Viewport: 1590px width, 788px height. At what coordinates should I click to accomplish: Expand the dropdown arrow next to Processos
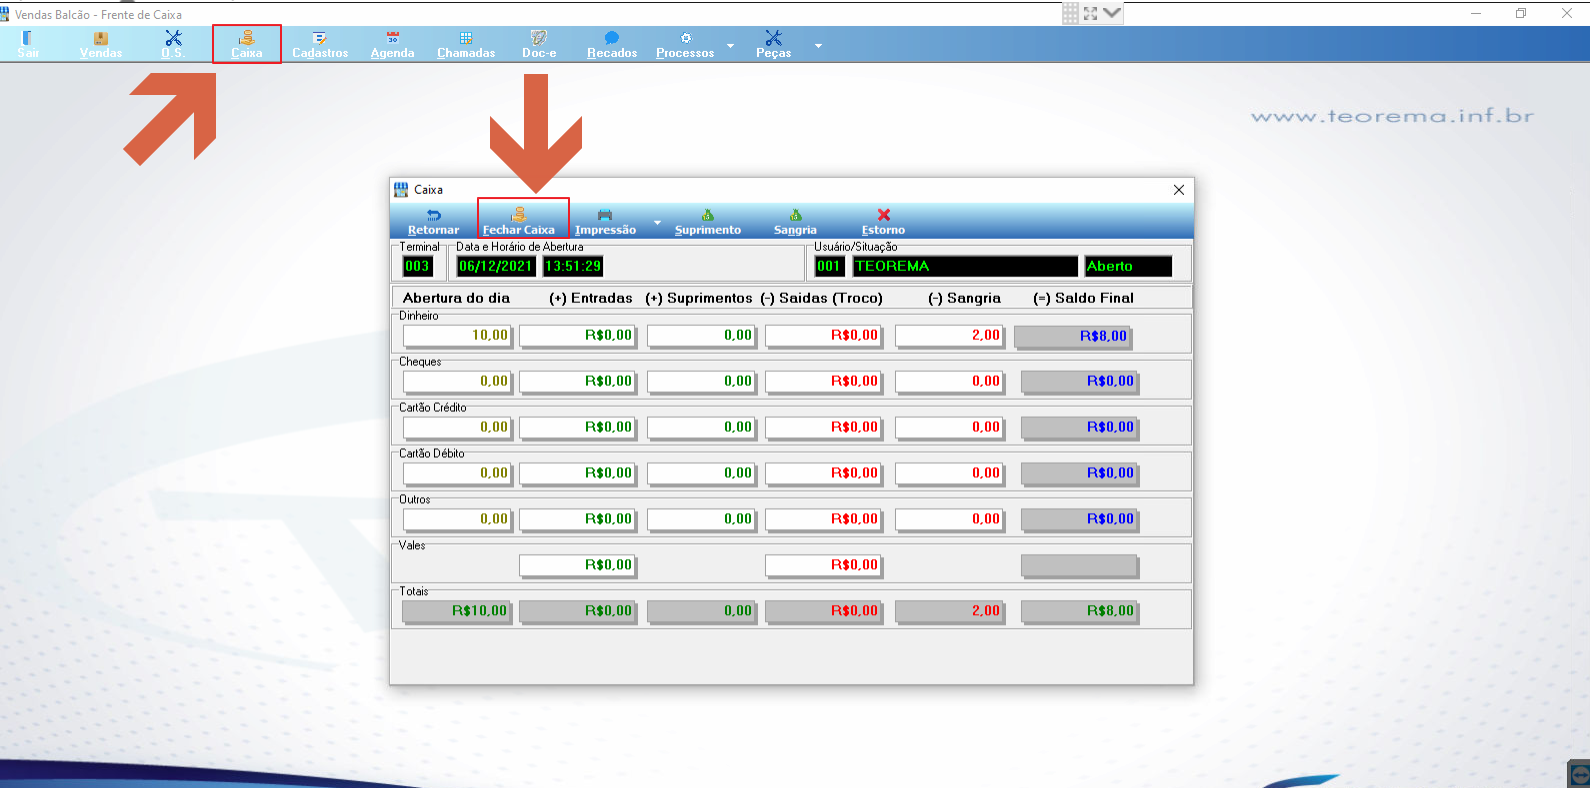[x=730, y=46]
